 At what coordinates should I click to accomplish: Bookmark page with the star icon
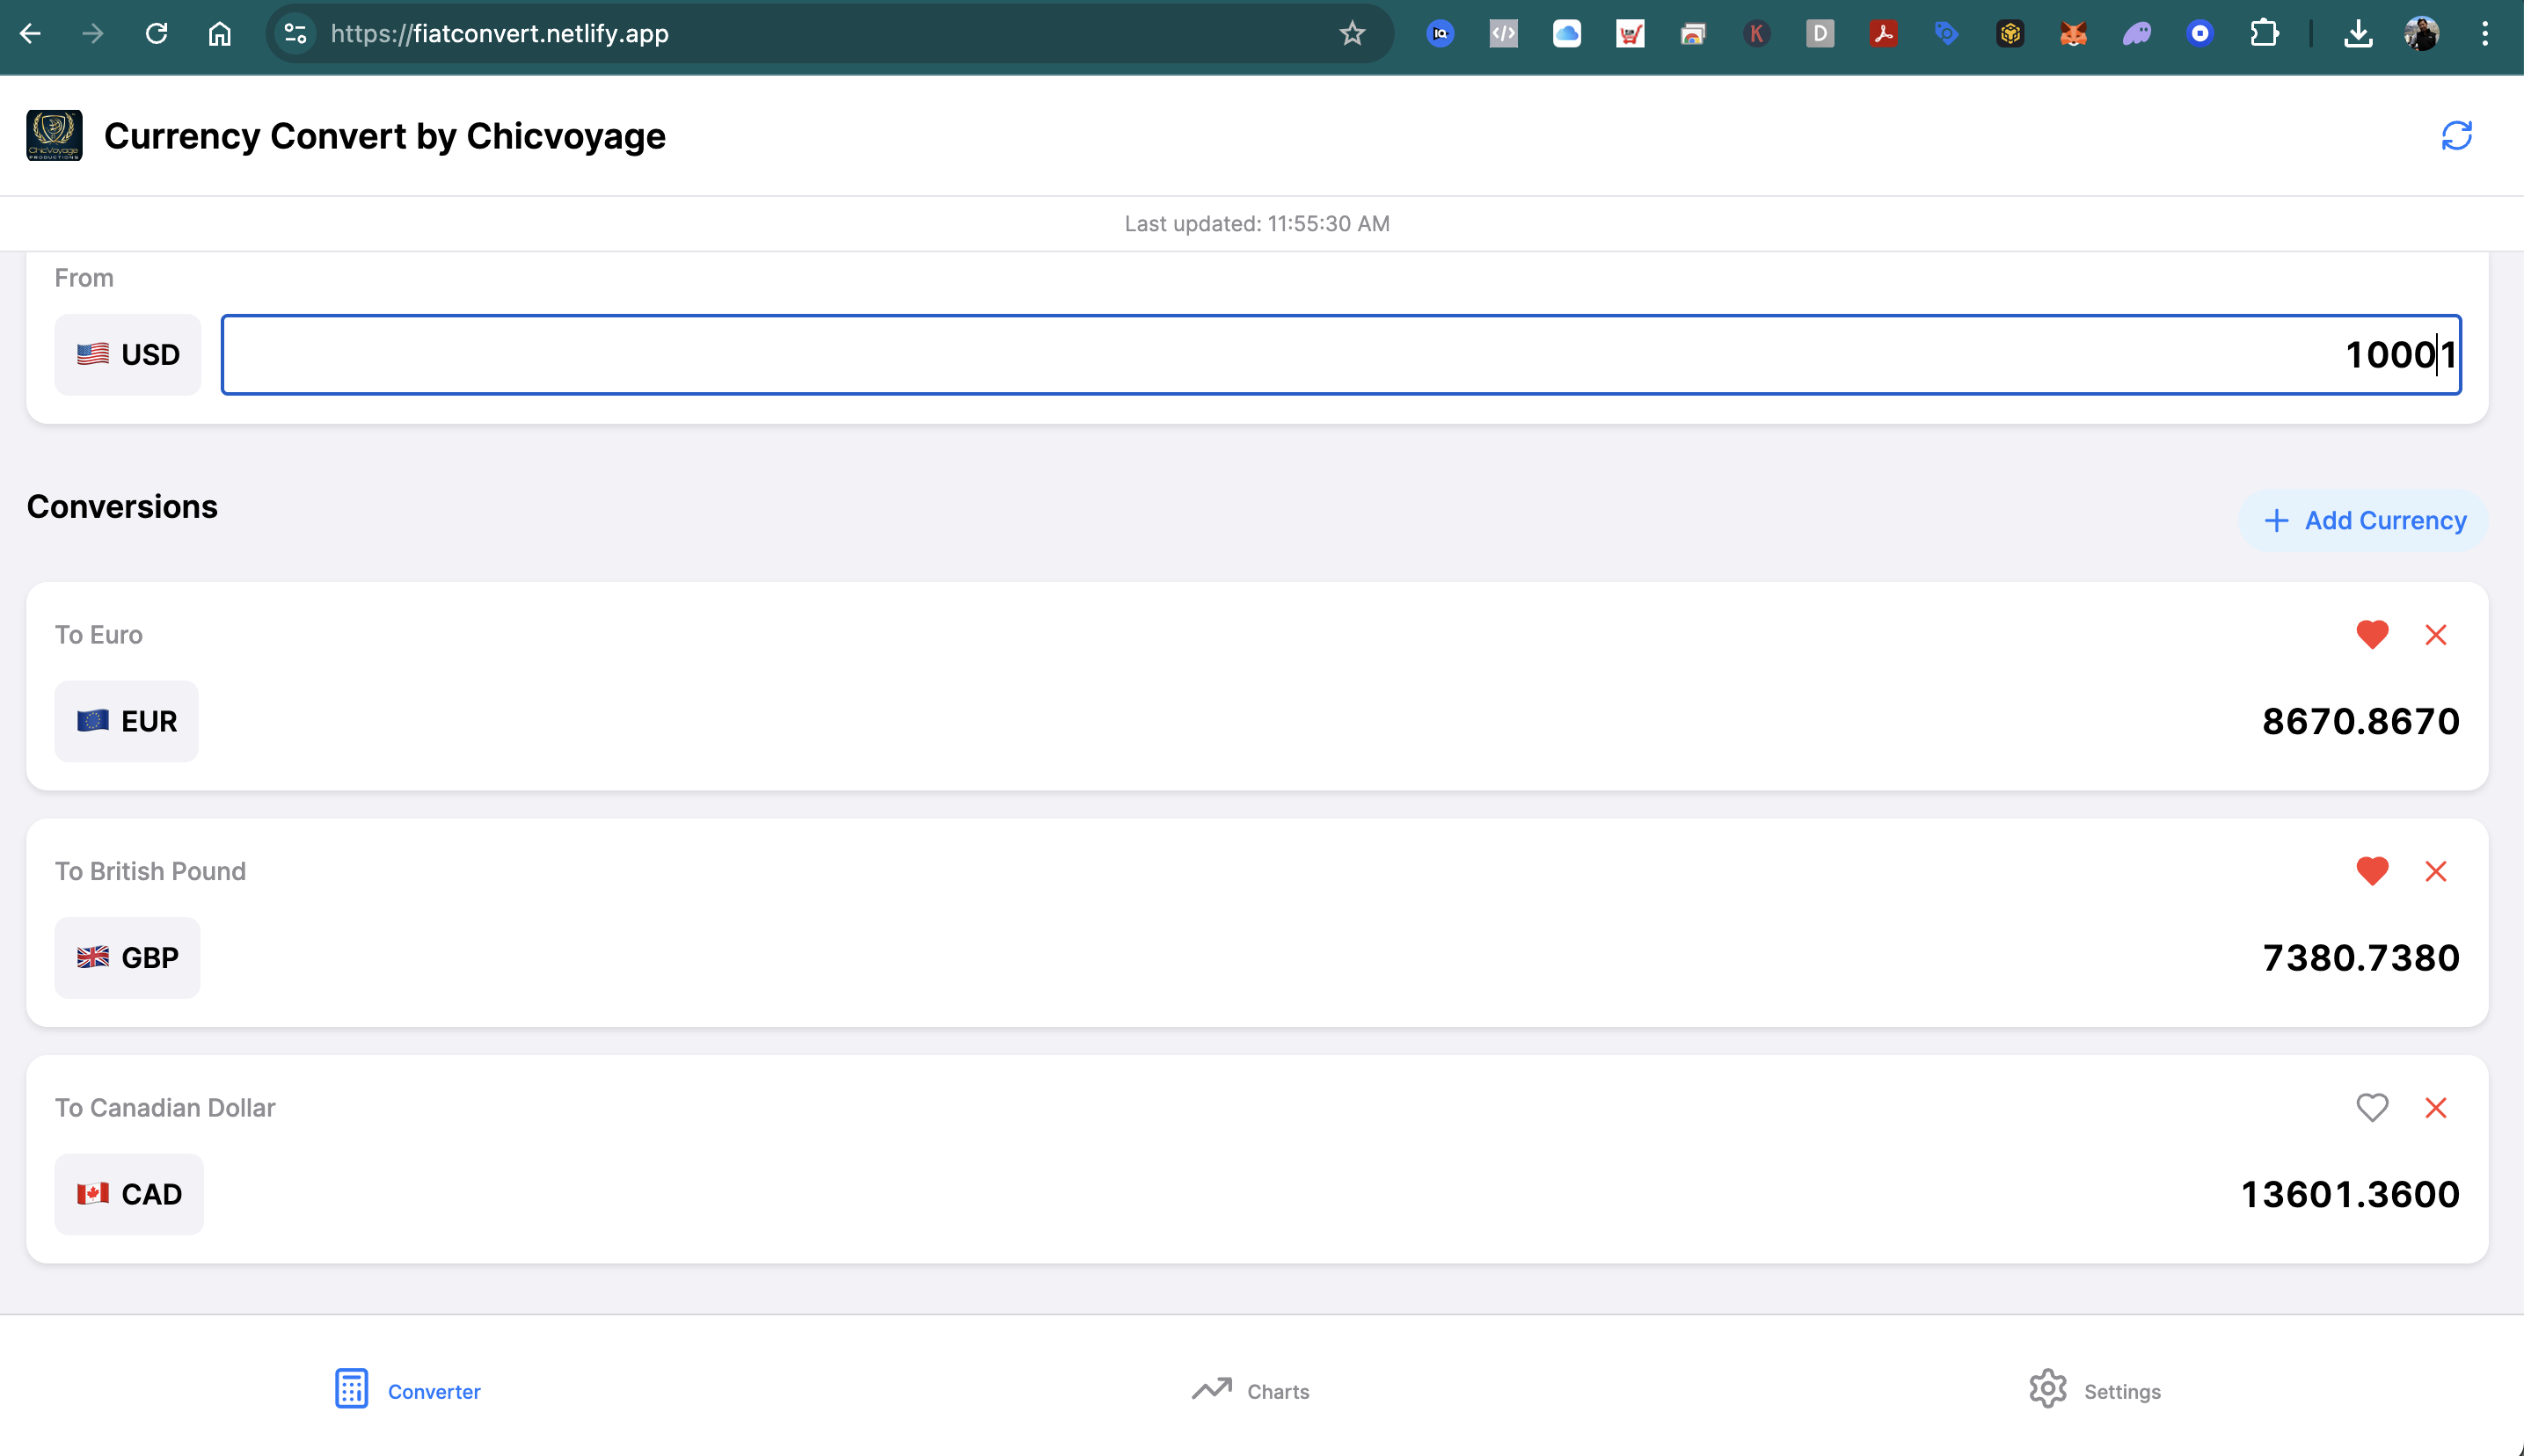pos(1352,34)
